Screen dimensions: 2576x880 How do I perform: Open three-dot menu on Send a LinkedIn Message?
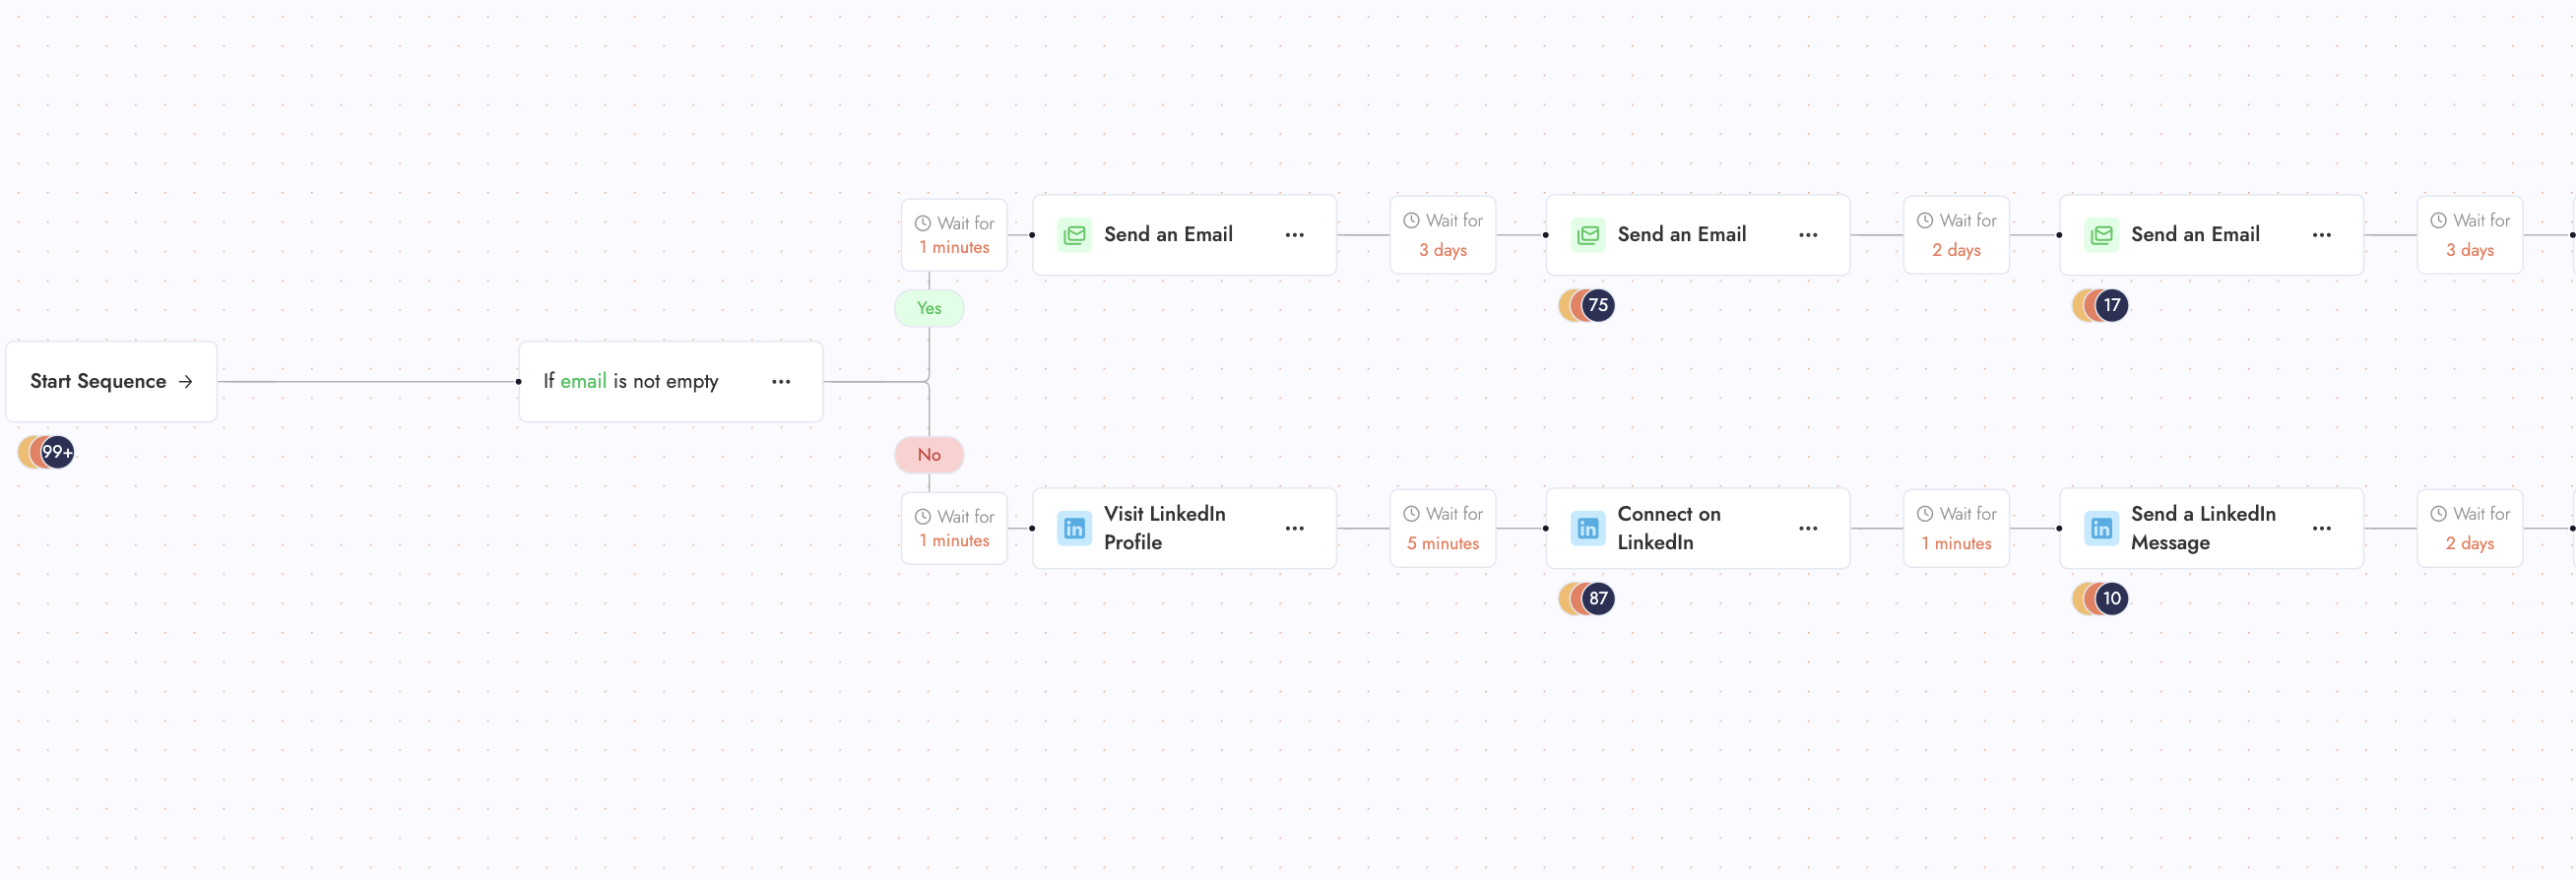(2321, 528)
